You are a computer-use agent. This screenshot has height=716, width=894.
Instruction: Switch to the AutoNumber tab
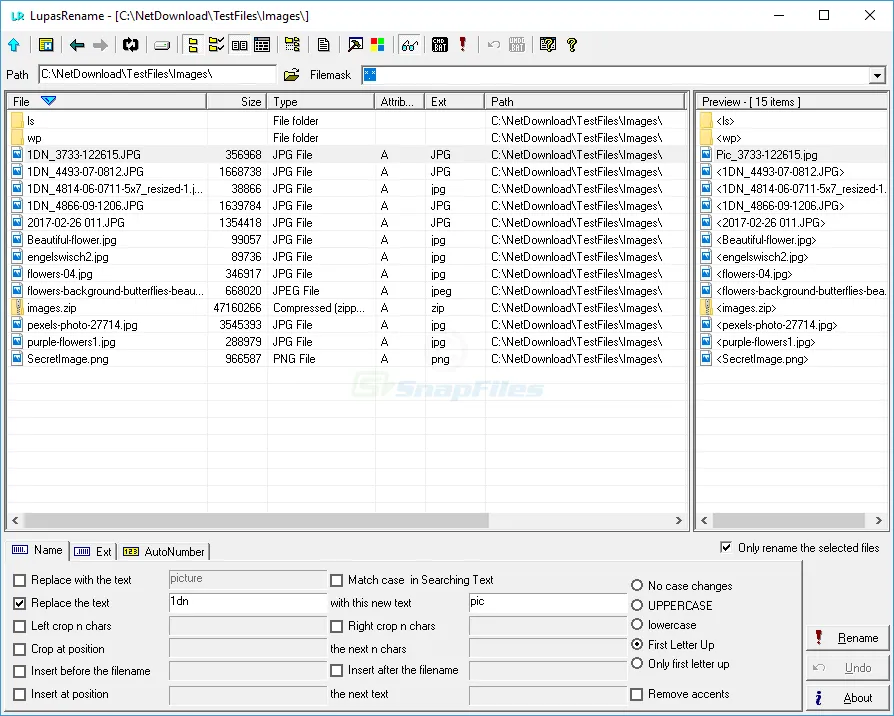pos(164,551)
